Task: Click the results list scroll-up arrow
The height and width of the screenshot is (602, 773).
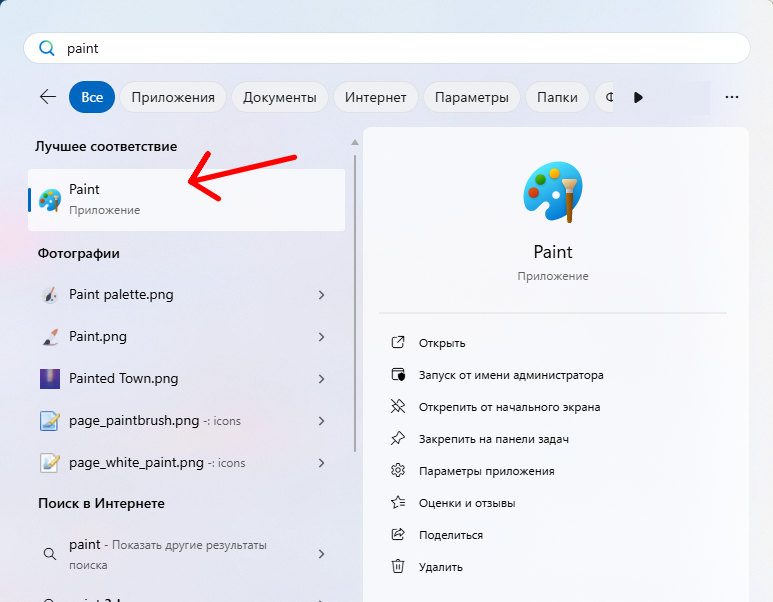Action: click(x=354, y=142)
